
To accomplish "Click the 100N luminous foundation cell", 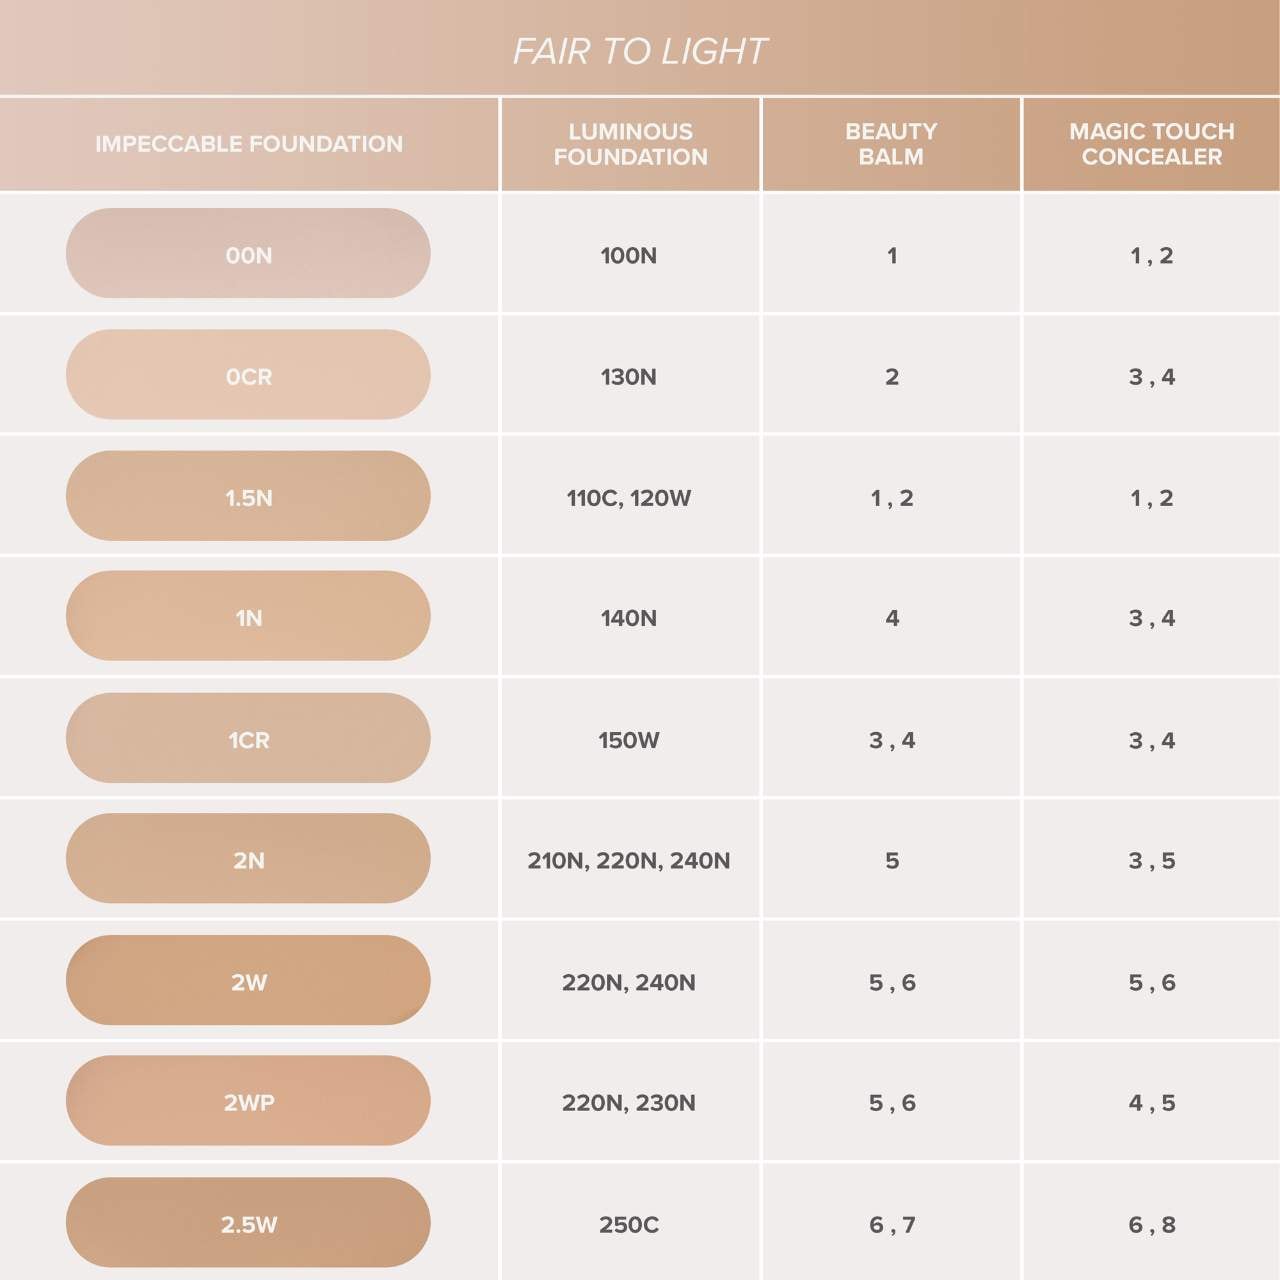I will coord(629,255).
